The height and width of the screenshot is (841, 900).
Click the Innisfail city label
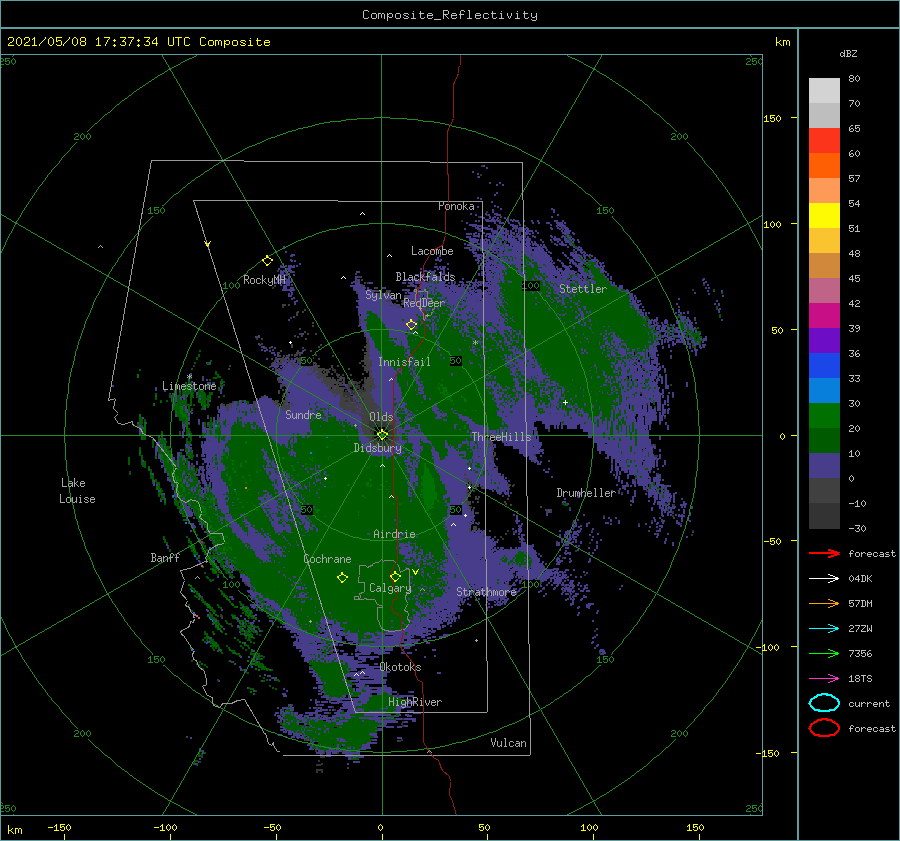(x=404, y=362)
